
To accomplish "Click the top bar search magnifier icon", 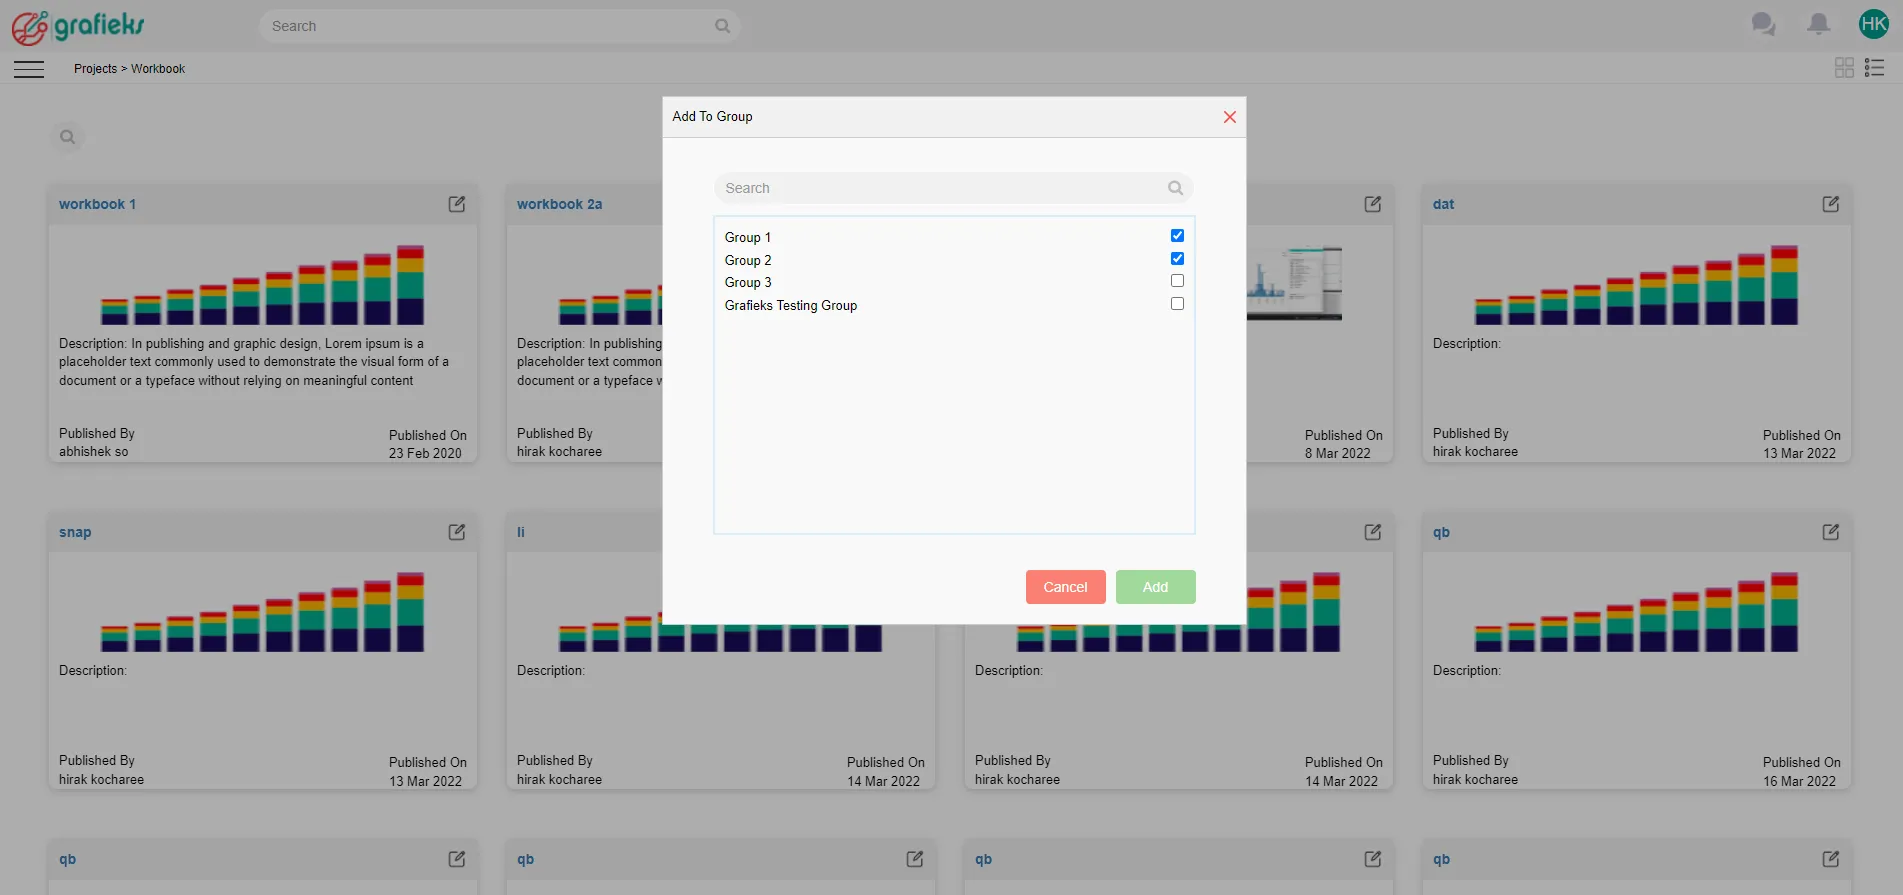I will tap(722, 26).
